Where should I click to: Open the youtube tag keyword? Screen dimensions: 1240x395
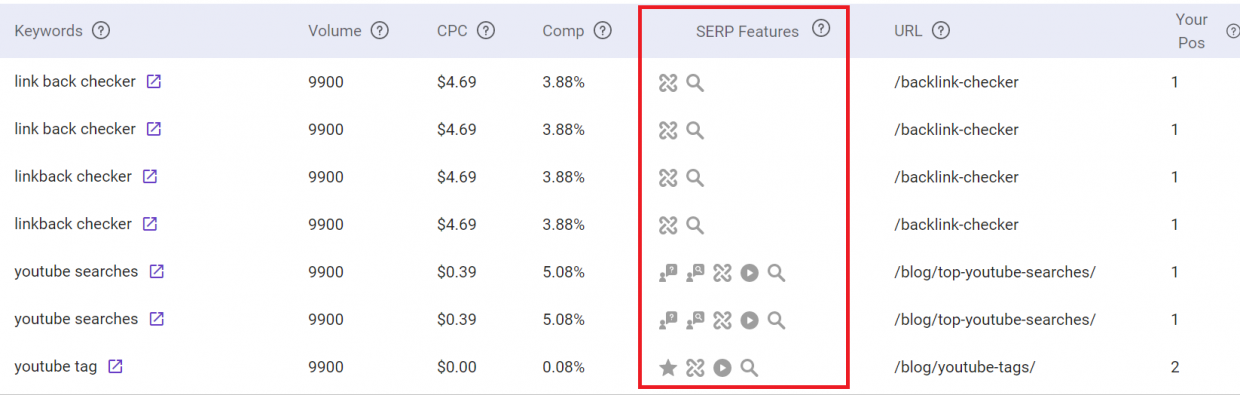click(56, 367)
